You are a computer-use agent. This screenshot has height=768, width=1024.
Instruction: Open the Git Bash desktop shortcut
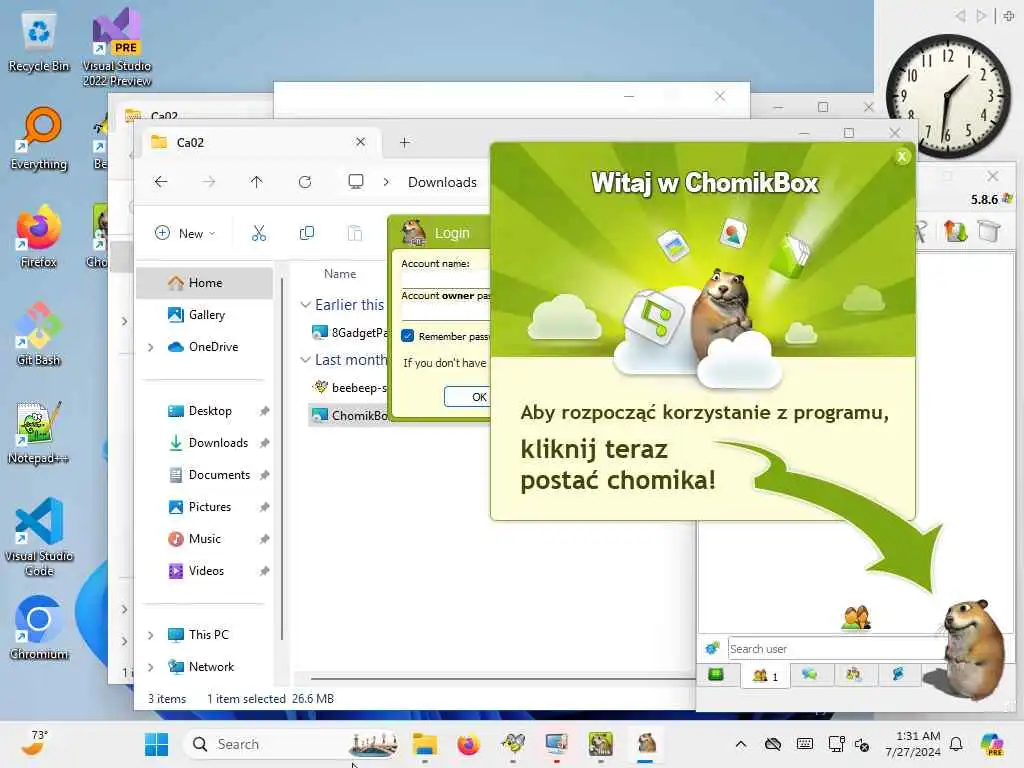click(39, 335)
